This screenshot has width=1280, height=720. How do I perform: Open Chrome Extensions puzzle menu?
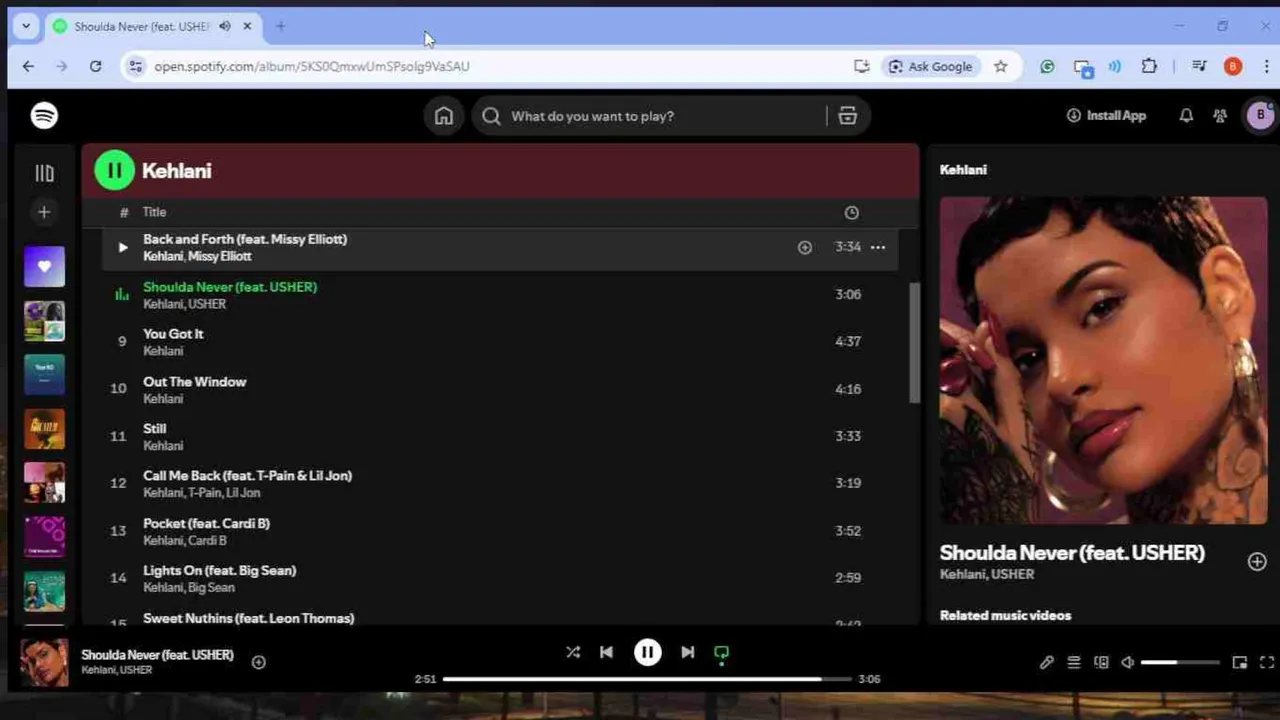[1149, 66]
